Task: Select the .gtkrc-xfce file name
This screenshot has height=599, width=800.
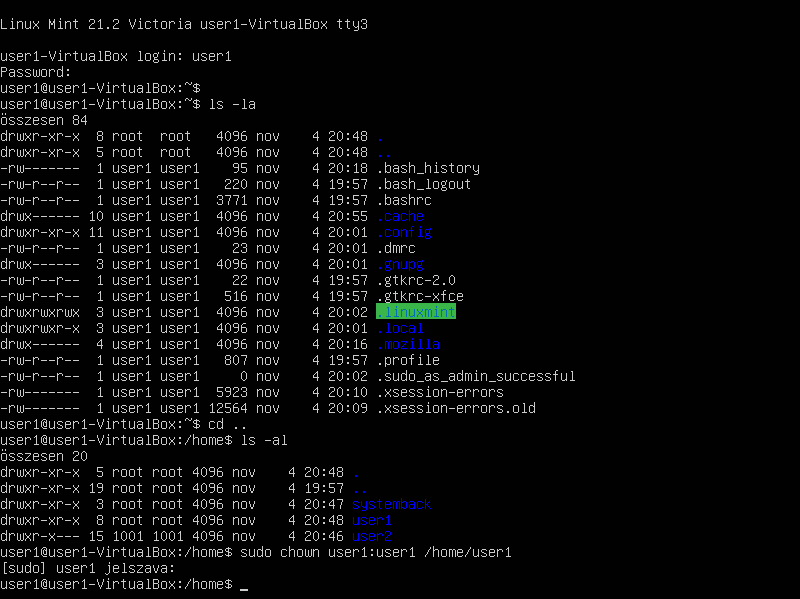Action: click(x=420, y=296)
